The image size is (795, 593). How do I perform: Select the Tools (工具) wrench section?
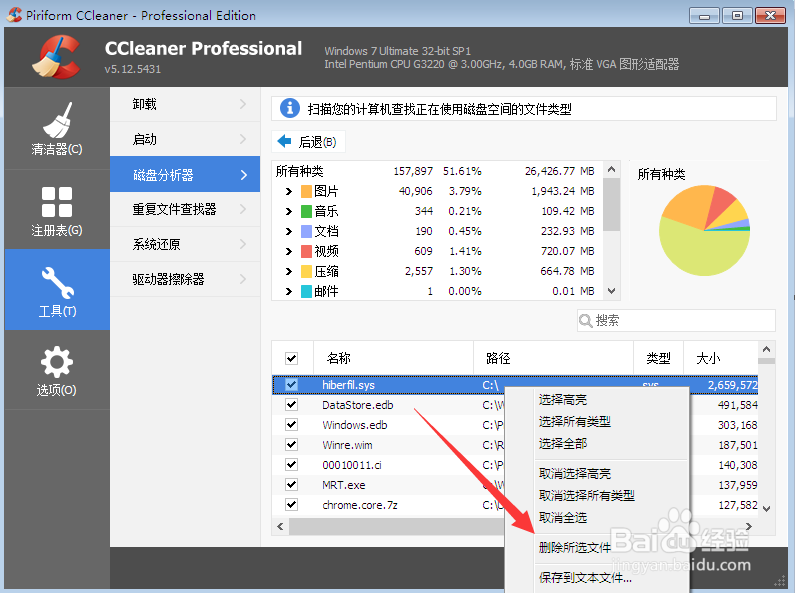pos(57,290)
